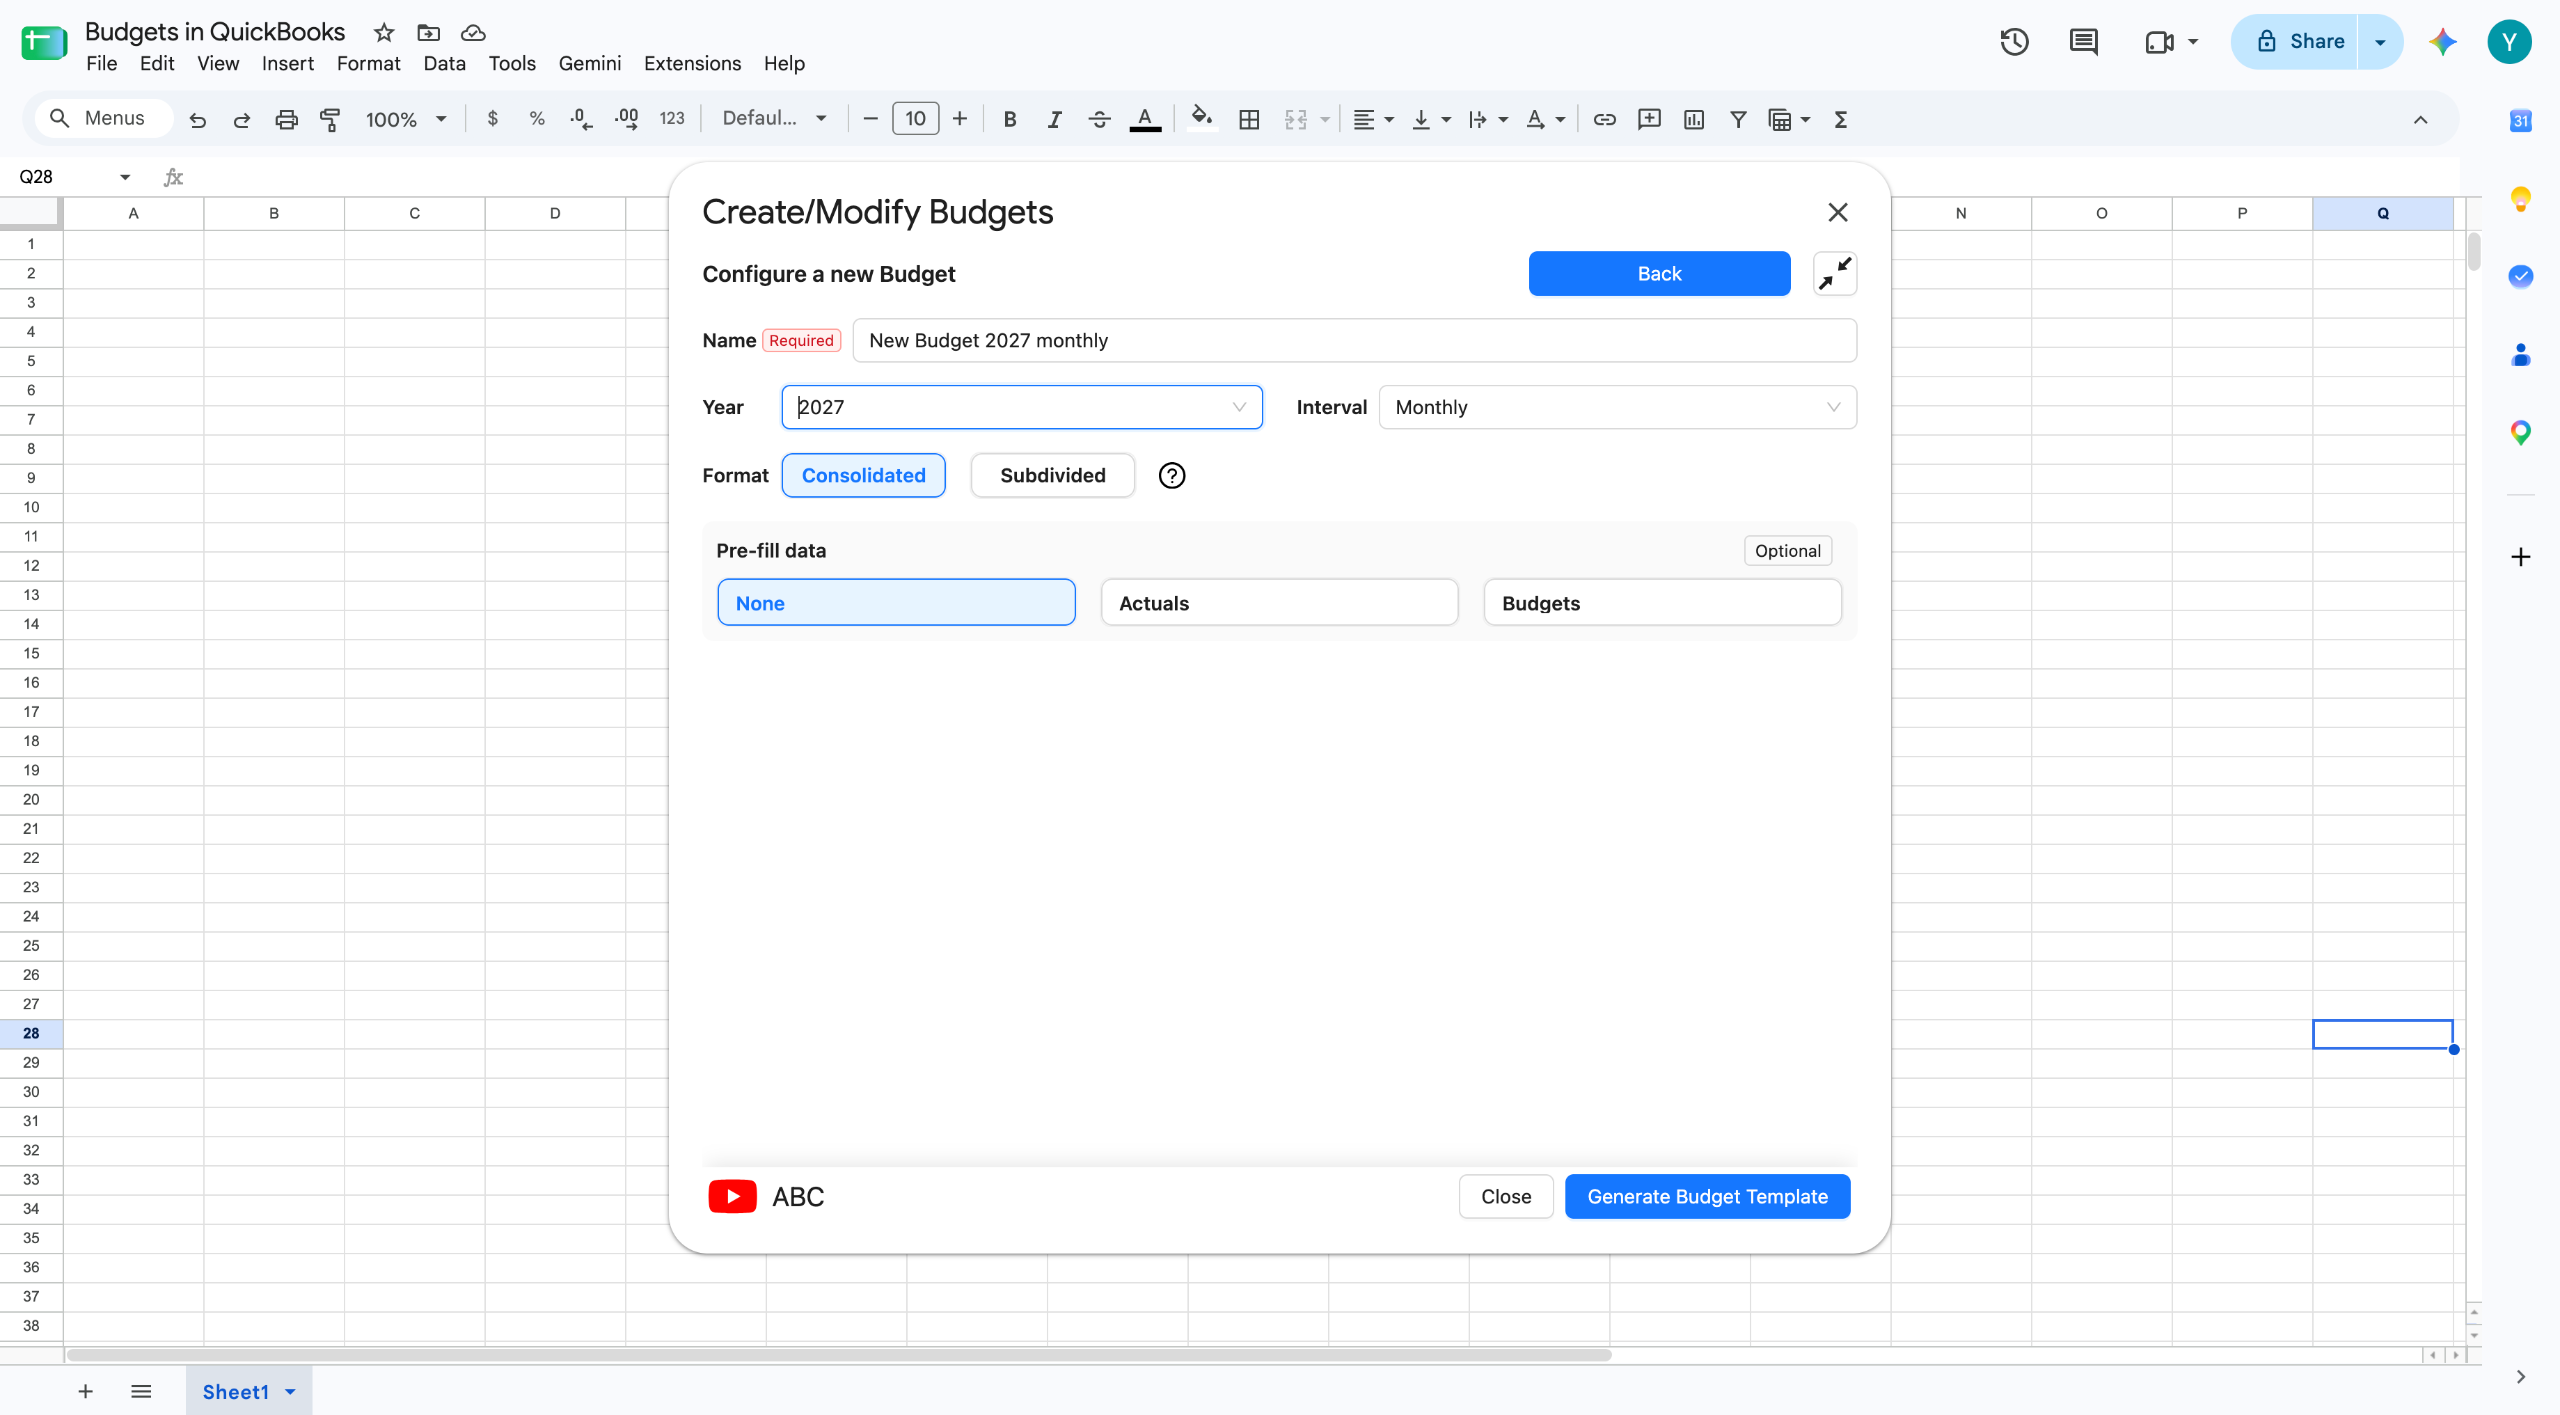The image size is (2560, 1415).
Task: Decrease decimal places icon
Action: pyautogui.click(x=581, y=119)
